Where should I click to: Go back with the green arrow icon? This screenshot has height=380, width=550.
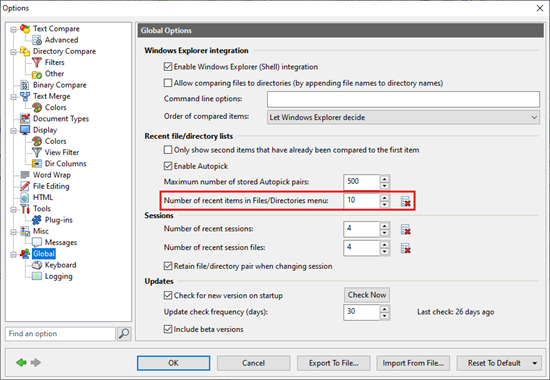(21, 362)
